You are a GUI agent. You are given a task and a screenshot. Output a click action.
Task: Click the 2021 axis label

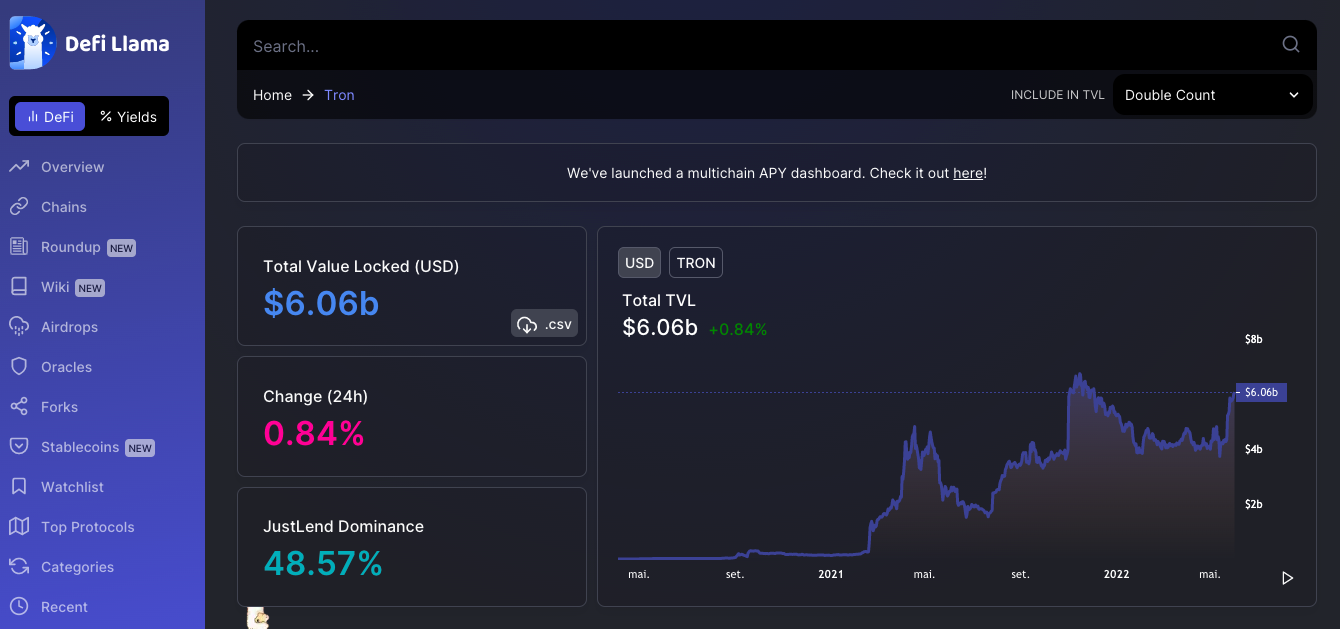830,574
